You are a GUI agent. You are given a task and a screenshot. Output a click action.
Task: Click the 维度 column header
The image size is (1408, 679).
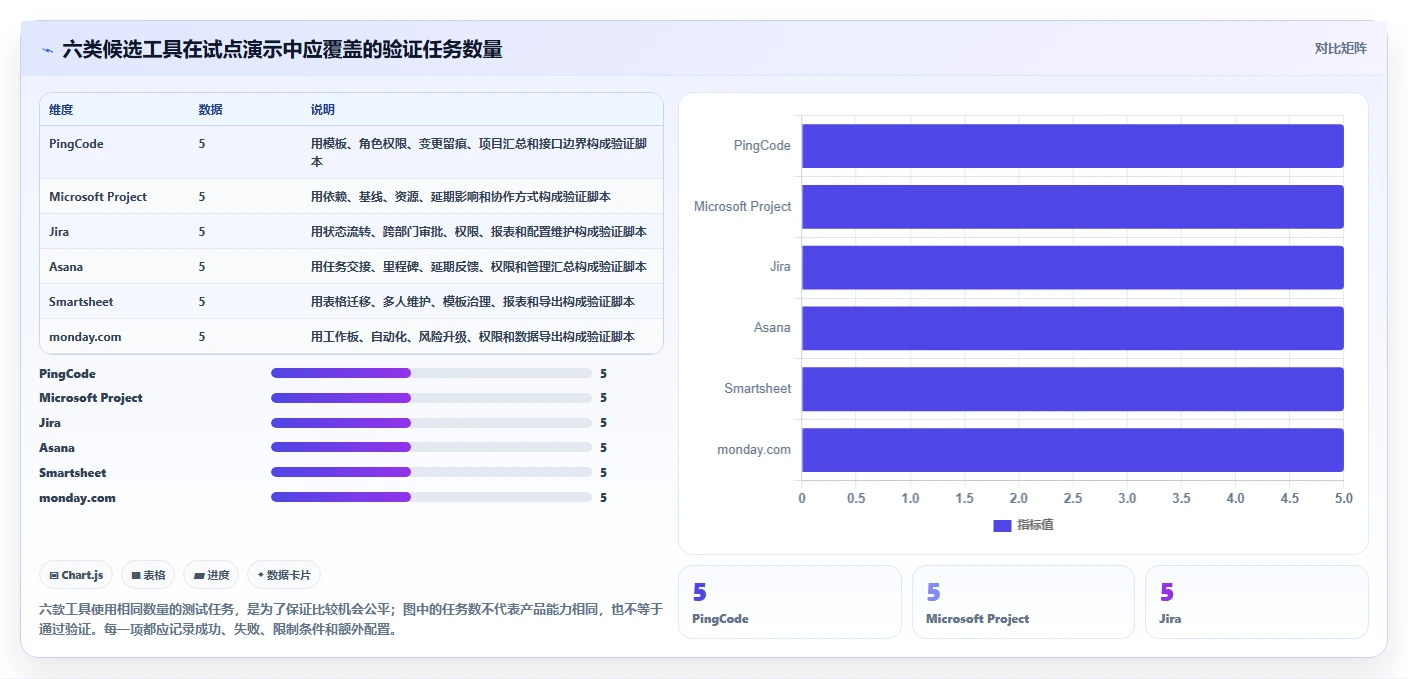click(x=61, y=110)
